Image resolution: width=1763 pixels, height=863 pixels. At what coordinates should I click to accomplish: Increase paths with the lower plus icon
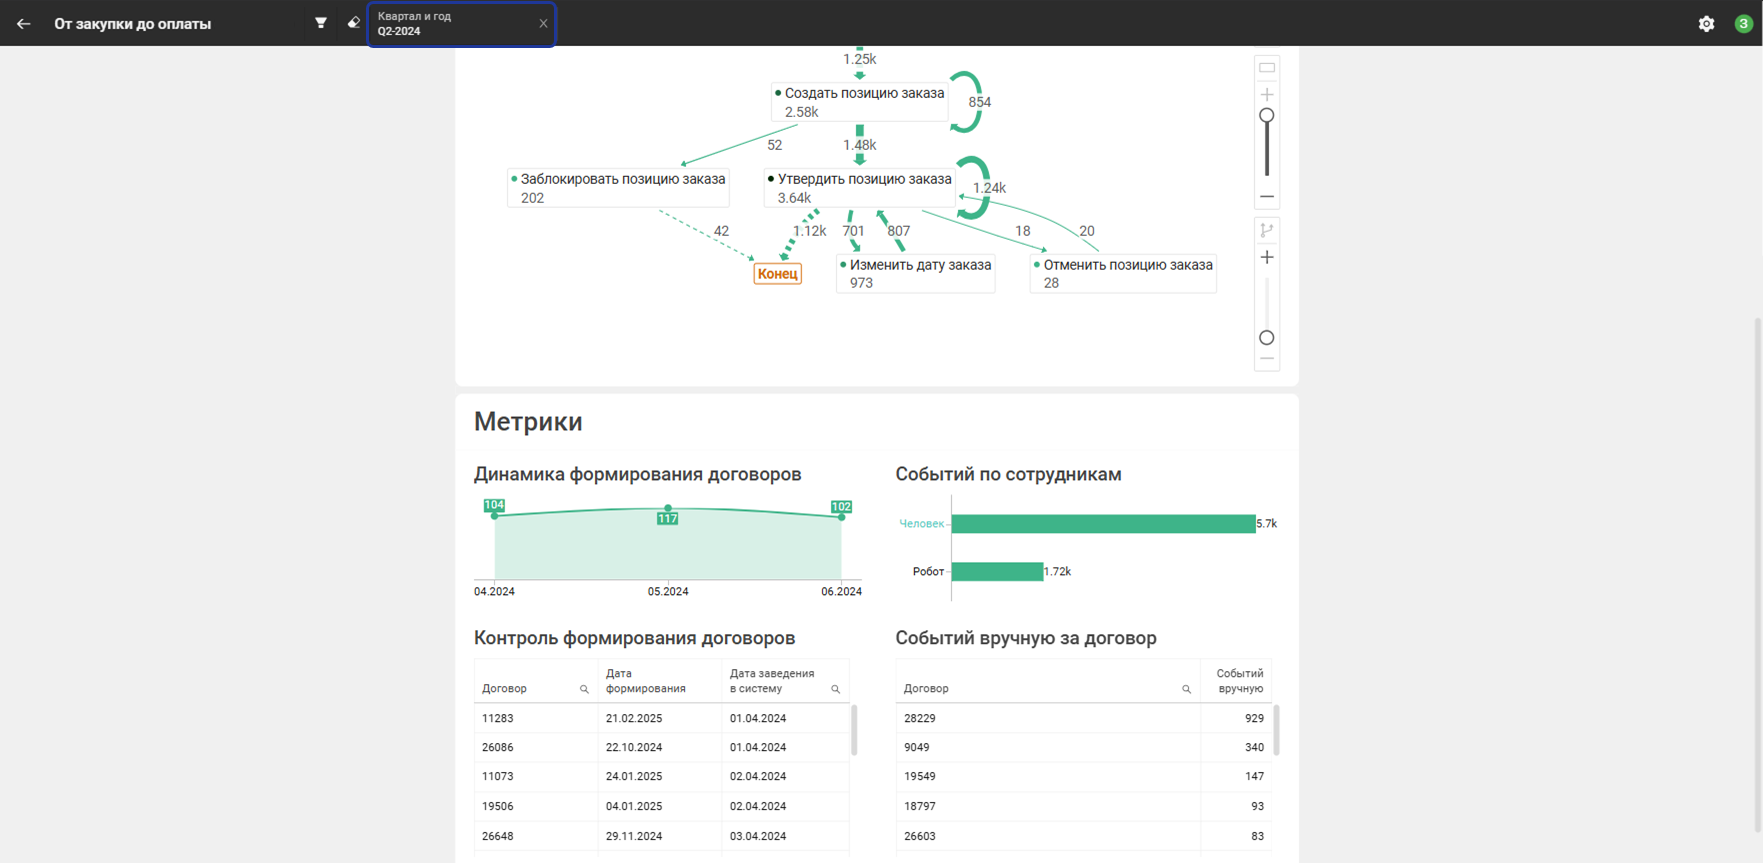(x=1267, y=258)
